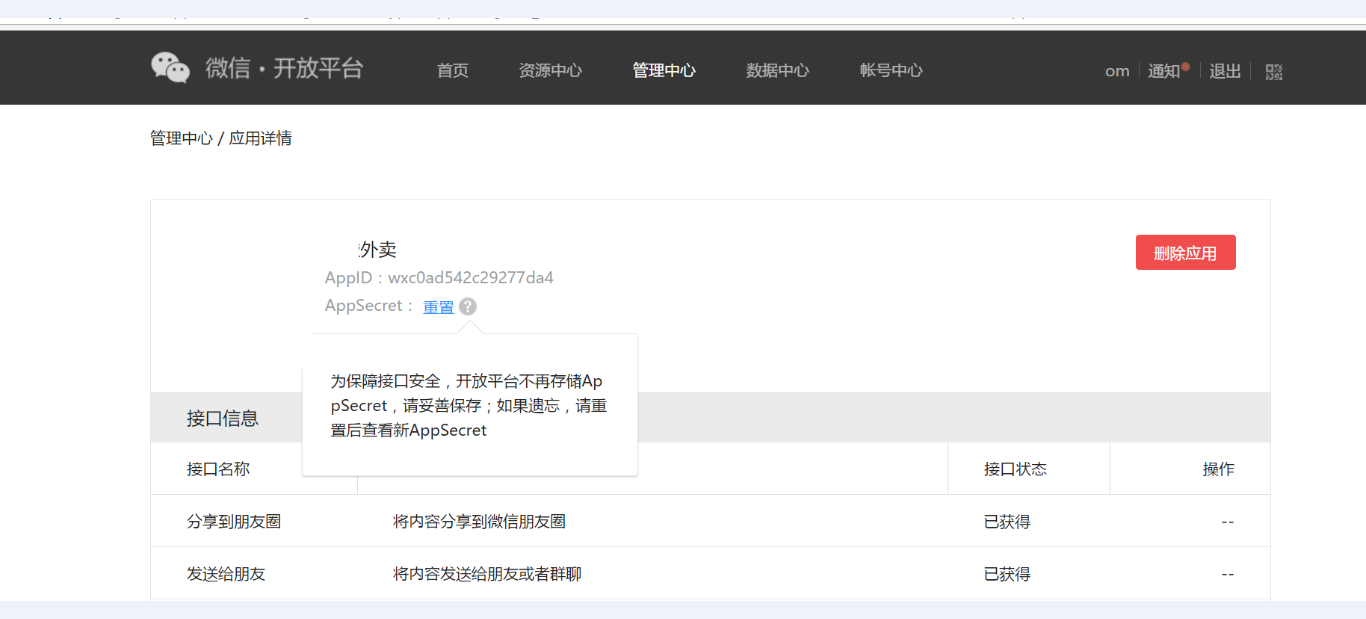Click description 将内容分享到微信朋友圈
Viewport: 1366px width, 619px height.
tap(480, 521)
